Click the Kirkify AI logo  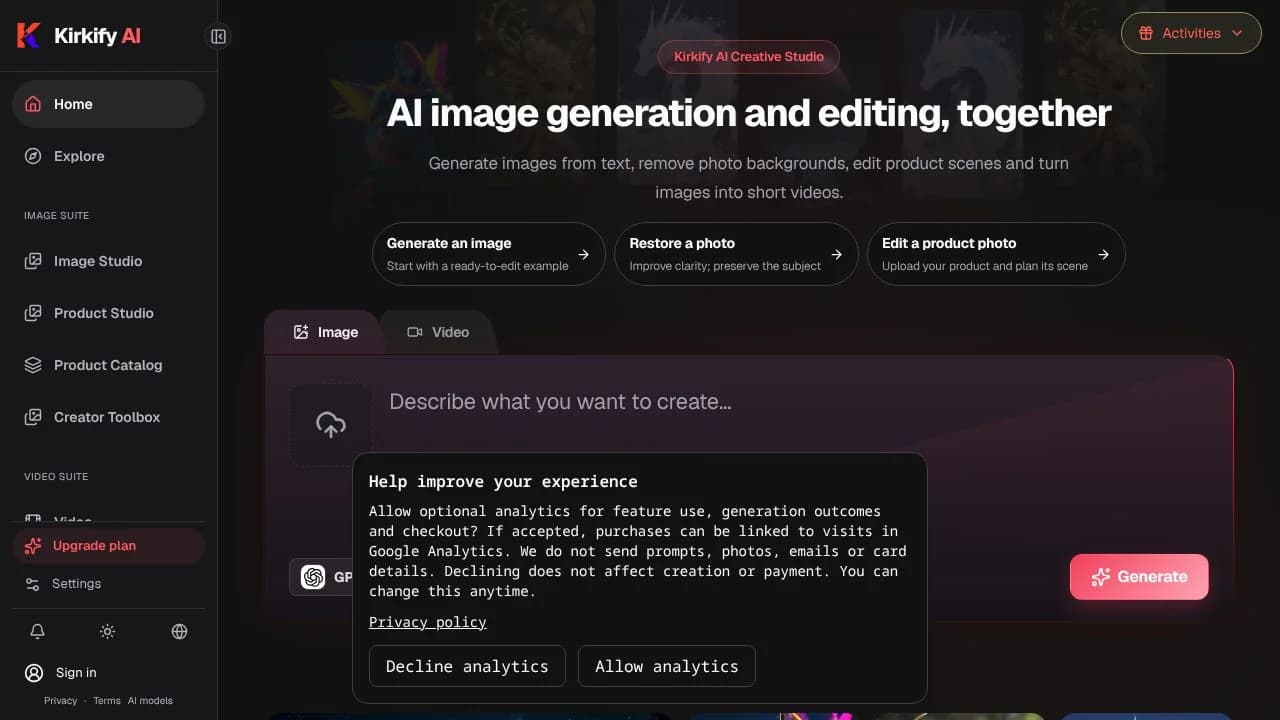[x=78, y=36]
